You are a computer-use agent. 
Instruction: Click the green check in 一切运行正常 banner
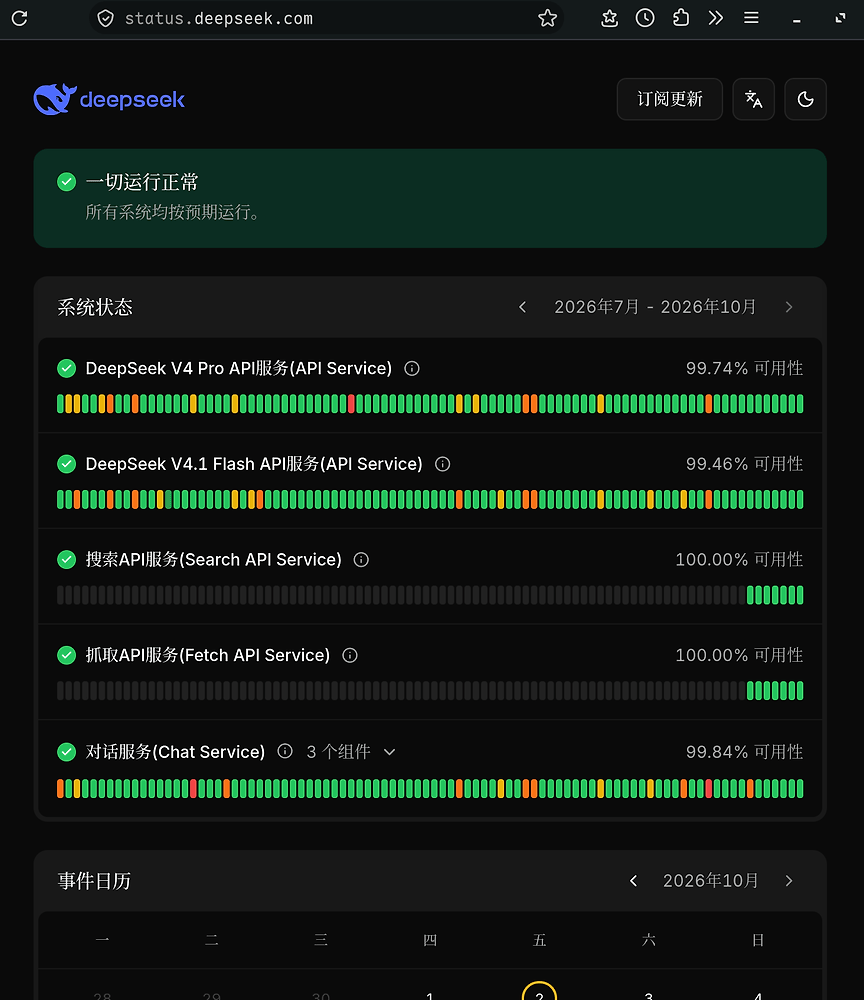pos(66,182)
